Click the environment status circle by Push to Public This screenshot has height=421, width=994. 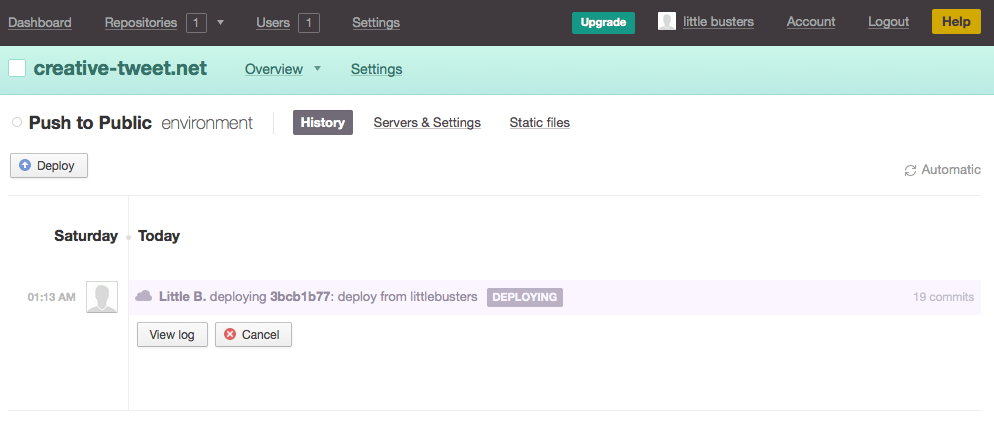17,122
